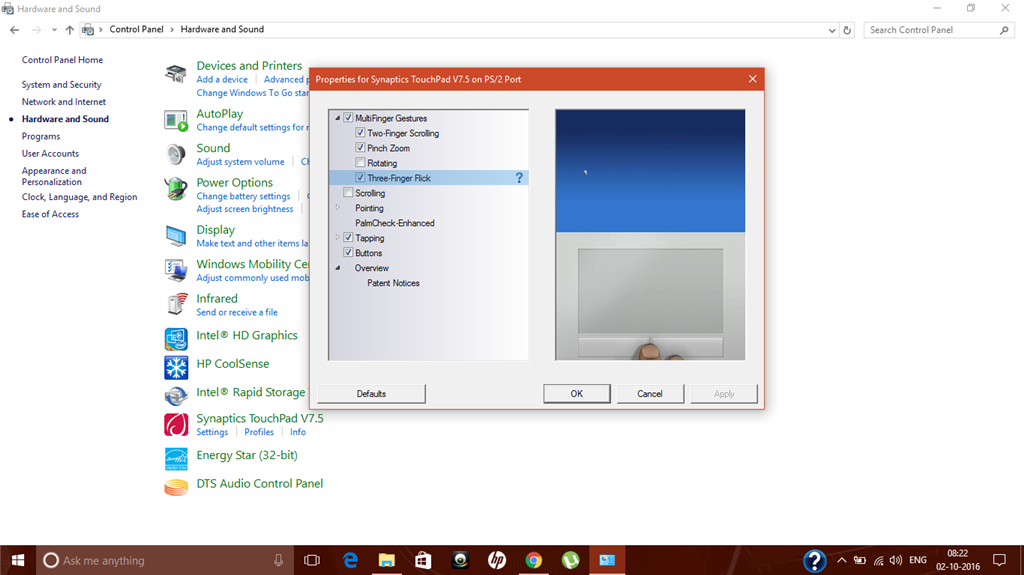Click the Adjust screen brightness link

pyautogui.click(x=245, y=209)
